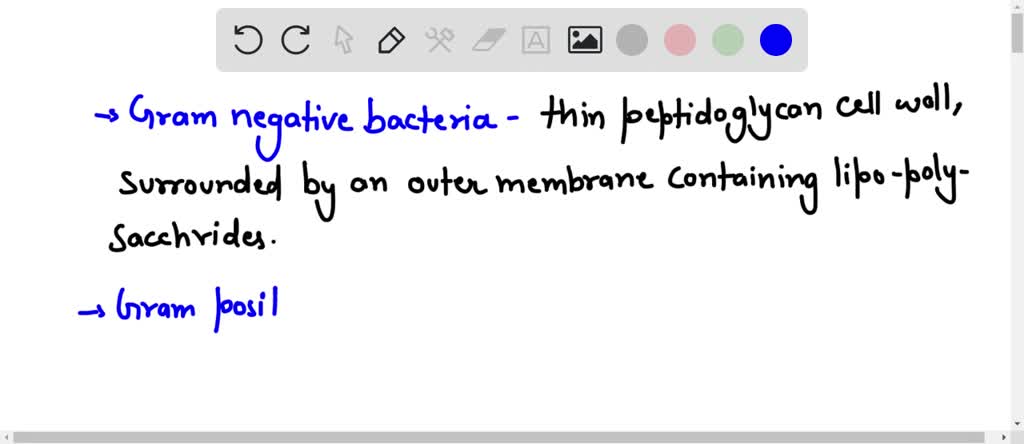Image resolution: width=1024 pixels, height=444 pixels.
Task: Click the redo arrow icon
Action: 295,40
